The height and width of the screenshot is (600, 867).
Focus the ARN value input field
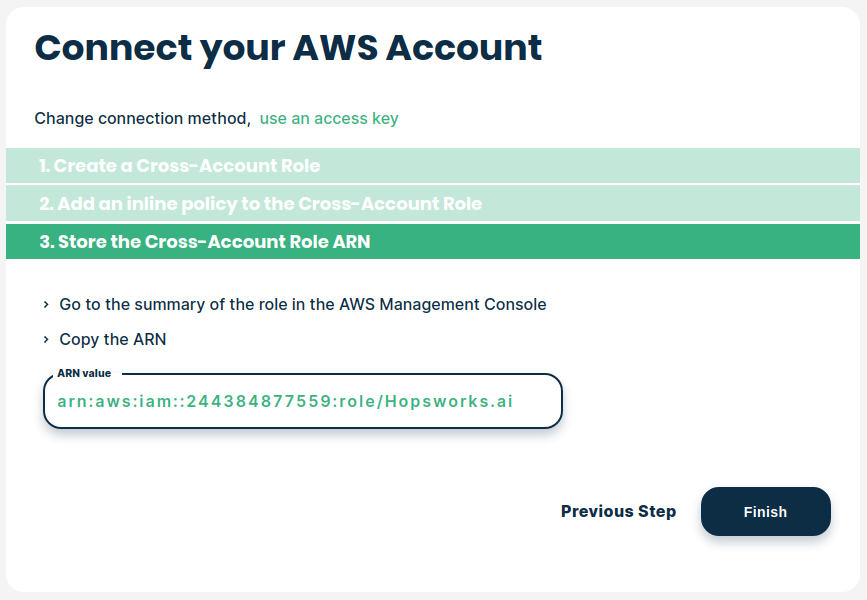[x=302, y=402]
